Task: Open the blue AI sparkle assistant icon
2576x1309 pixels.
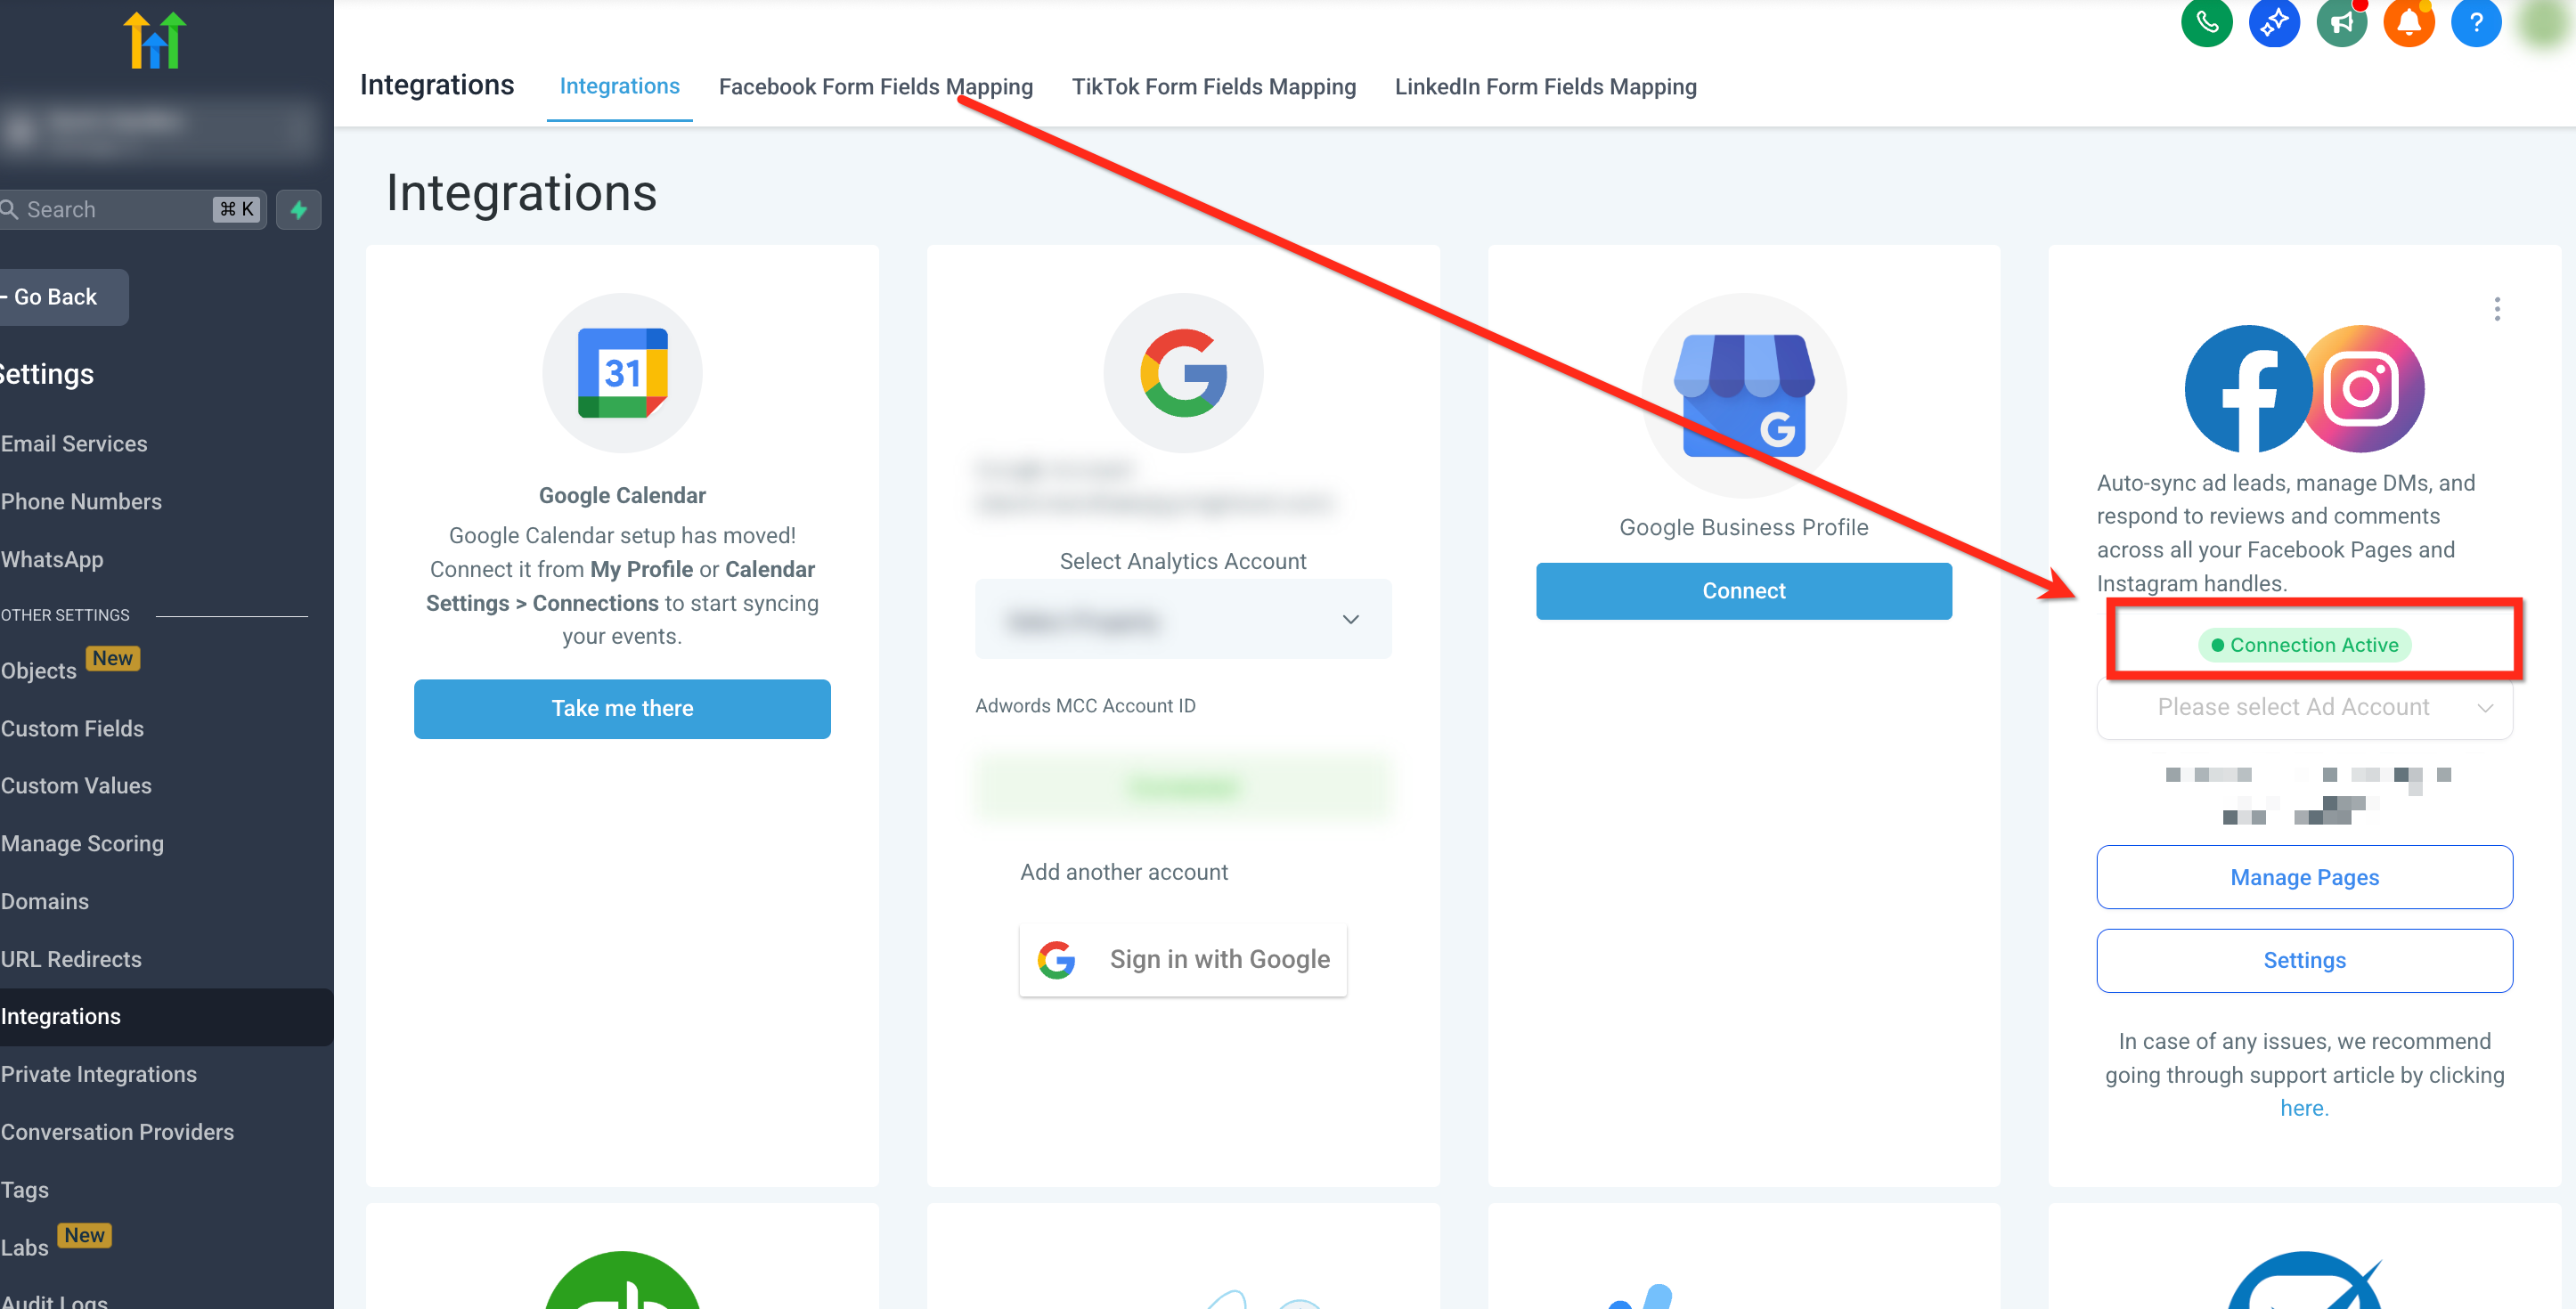Action: [2273, 22]
